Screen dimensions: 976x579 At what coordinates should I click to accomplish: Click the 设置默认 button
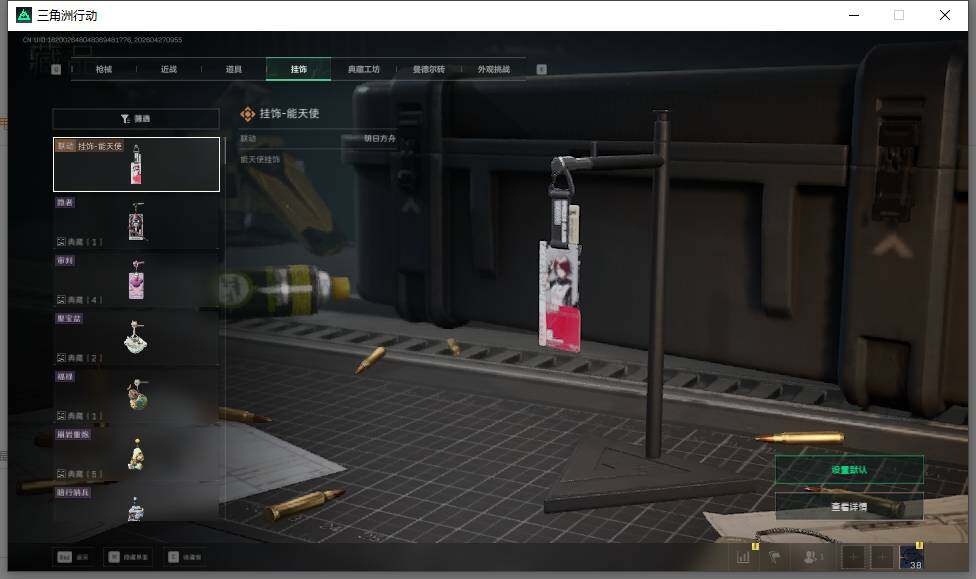[x=848, y=470]
